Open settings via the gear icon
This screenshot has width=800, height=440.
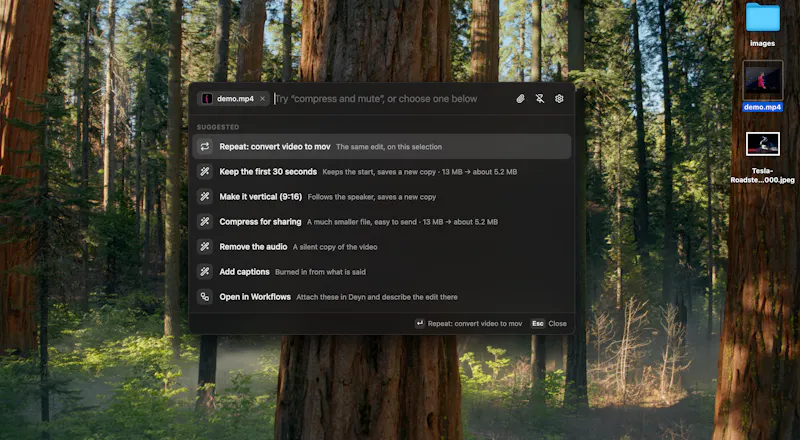559,99
